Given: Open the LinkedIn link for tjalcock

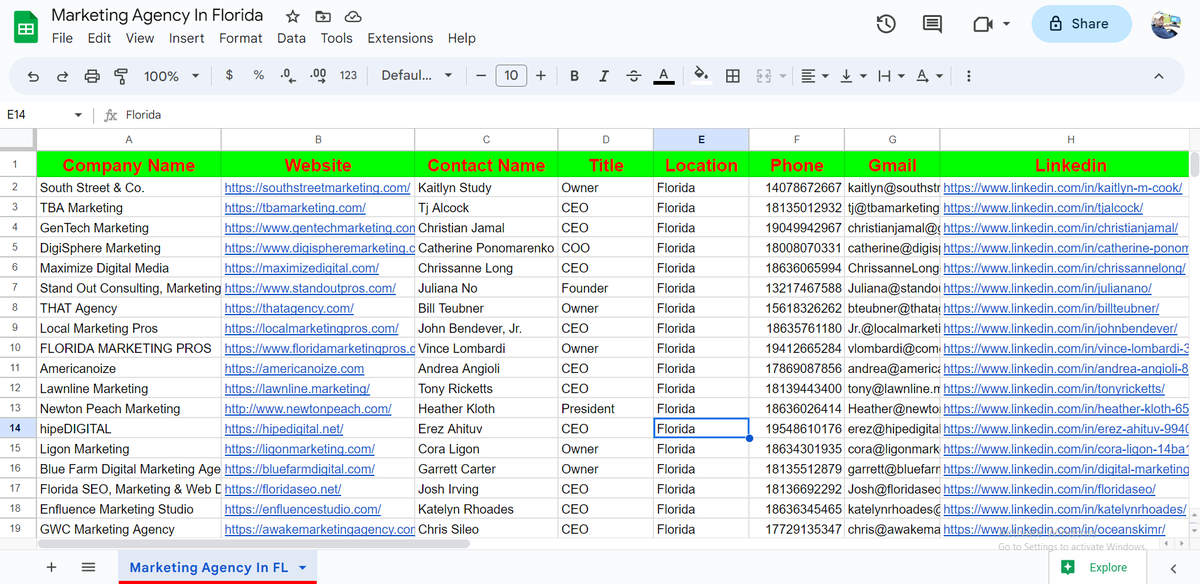Looking at the screenshot, I should tap(1043, 208).
